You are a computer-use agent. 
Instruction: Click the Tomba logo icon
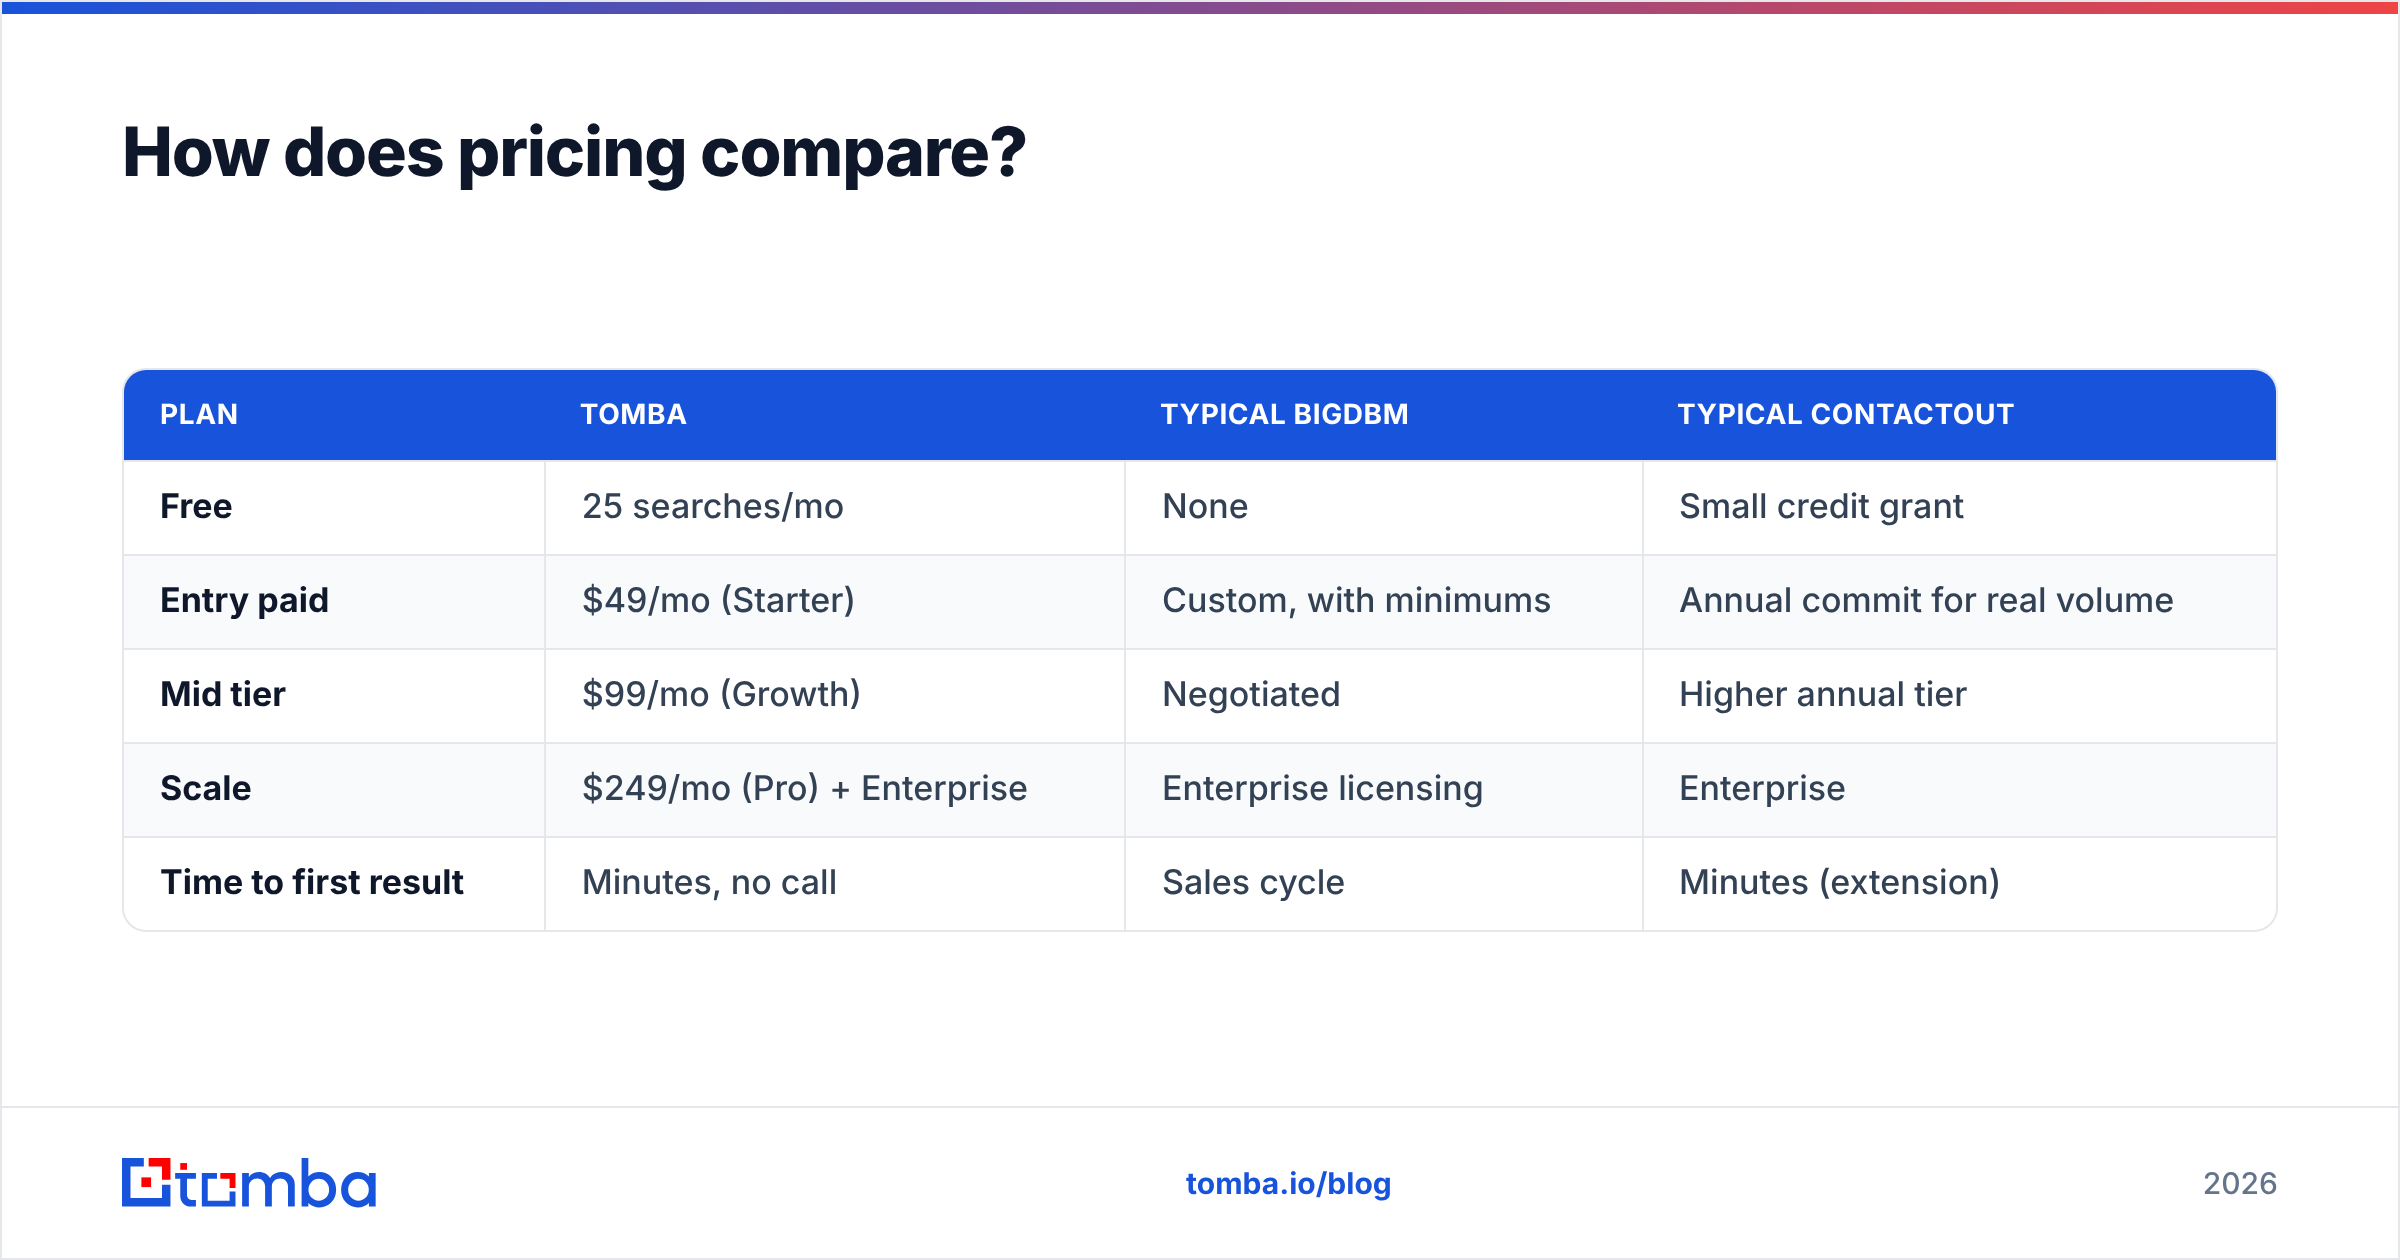[249, 1183]
